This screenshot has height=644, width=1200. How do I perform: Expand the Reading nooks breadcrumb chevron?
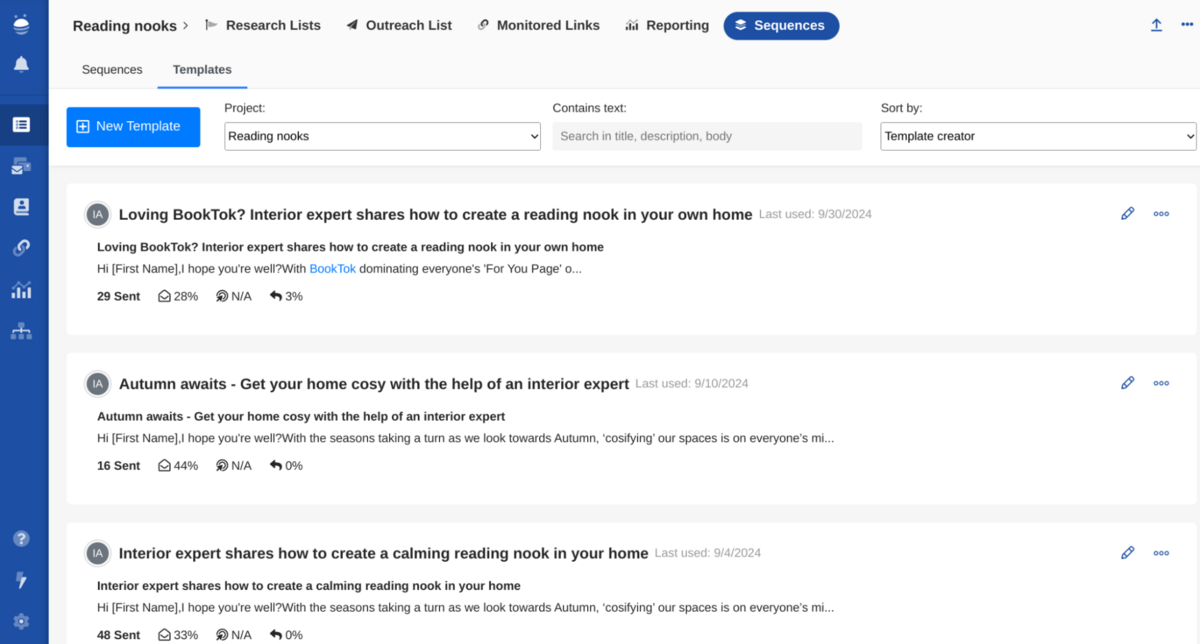(x=186, y=26)
